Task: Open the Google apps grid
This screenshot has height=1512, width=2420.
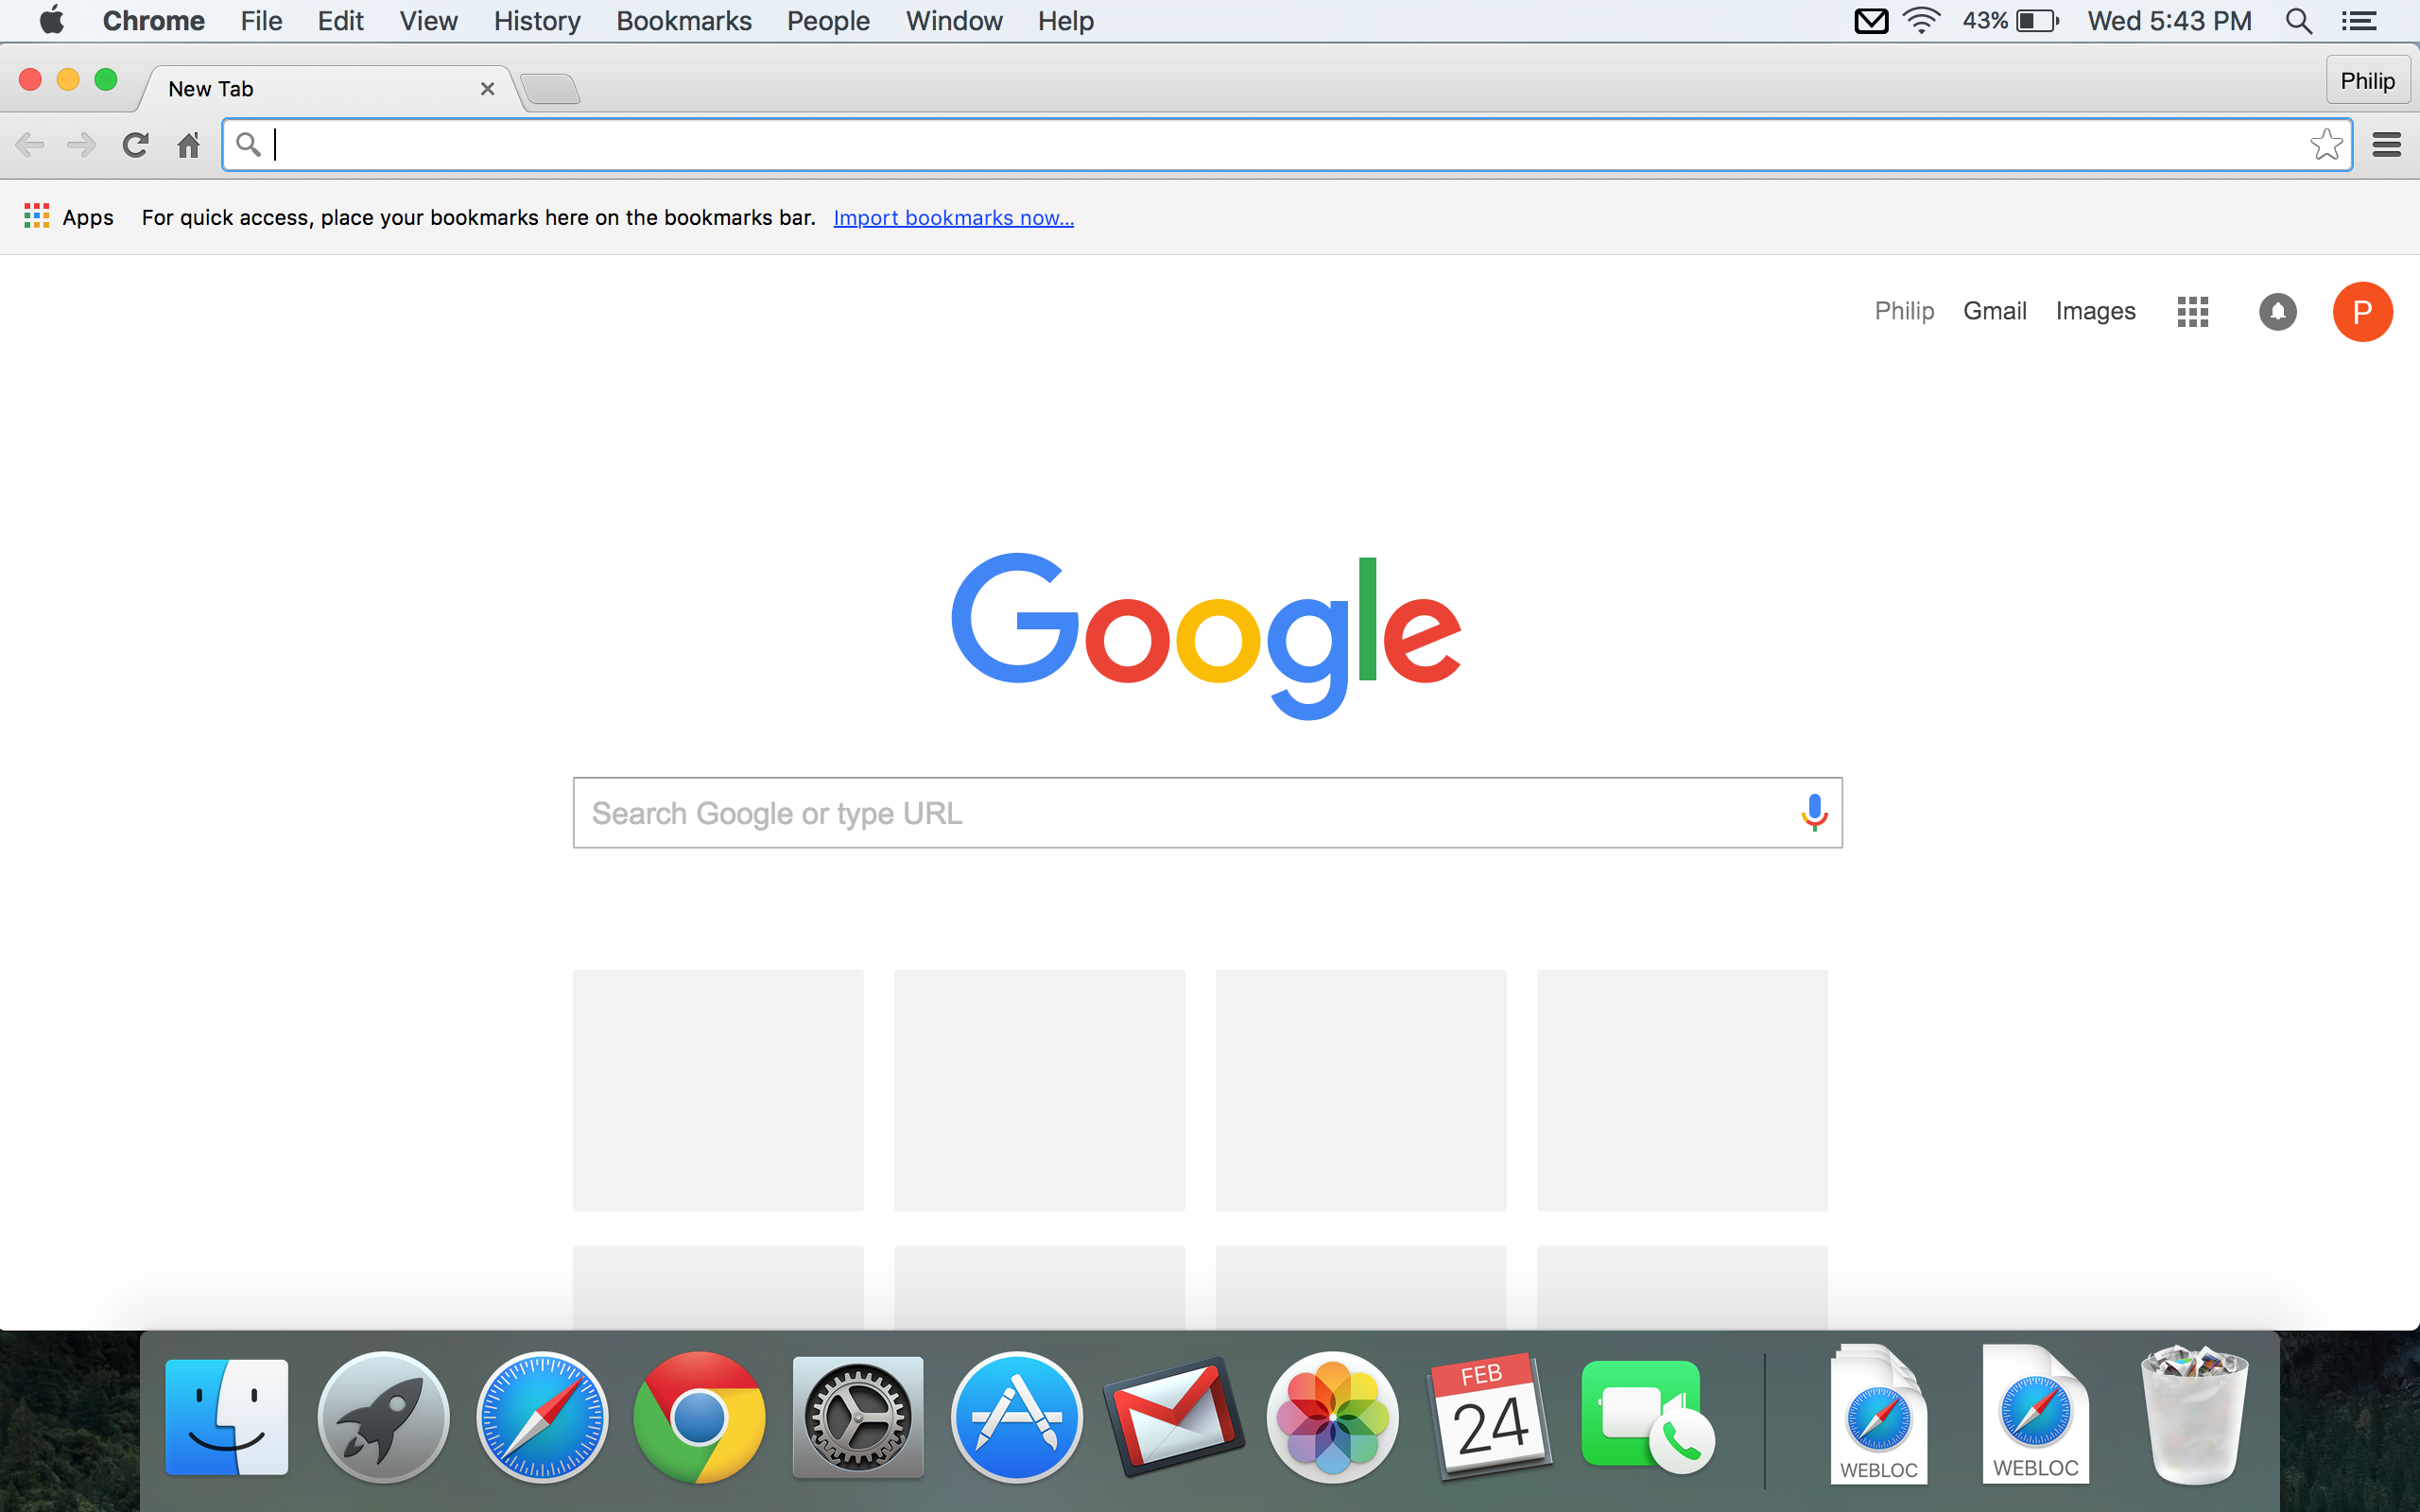Action: point(2192,312)
